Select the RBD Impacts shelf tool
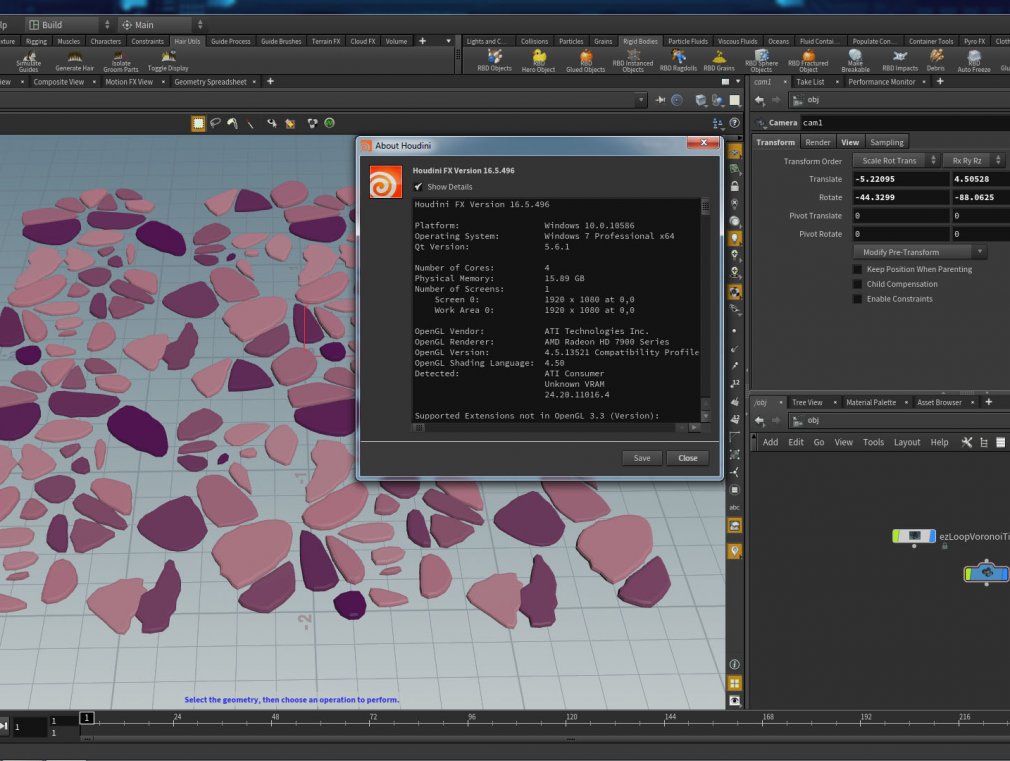This screenshot has width=1010, height=761. (x=900, y=60)
